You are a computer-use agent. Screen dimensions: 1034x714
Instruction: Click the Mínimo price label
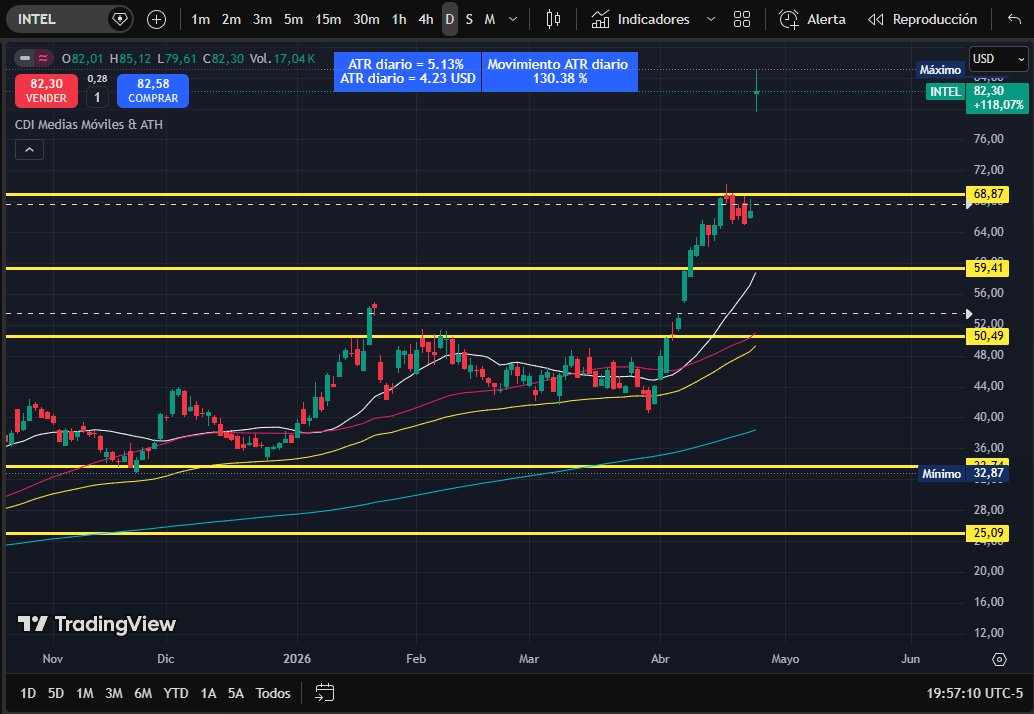tap(941, 473)
